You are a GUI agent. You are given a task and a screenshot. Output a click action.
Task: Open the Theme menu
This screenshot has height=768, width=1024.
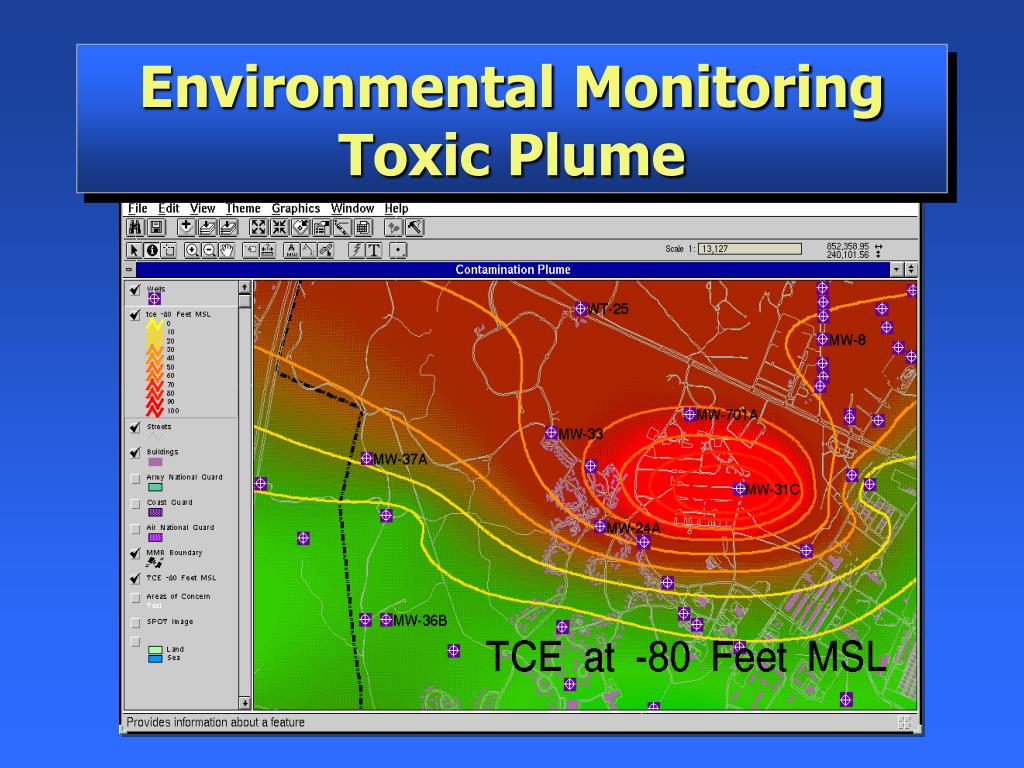tap(243, 208)
